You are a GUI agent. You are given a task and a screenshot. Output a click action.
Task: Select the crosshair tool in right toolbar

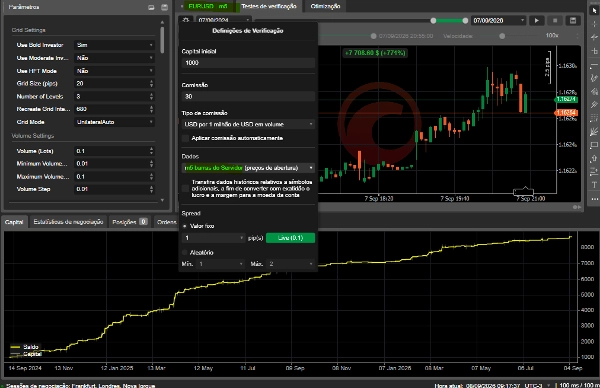[594, 24]
